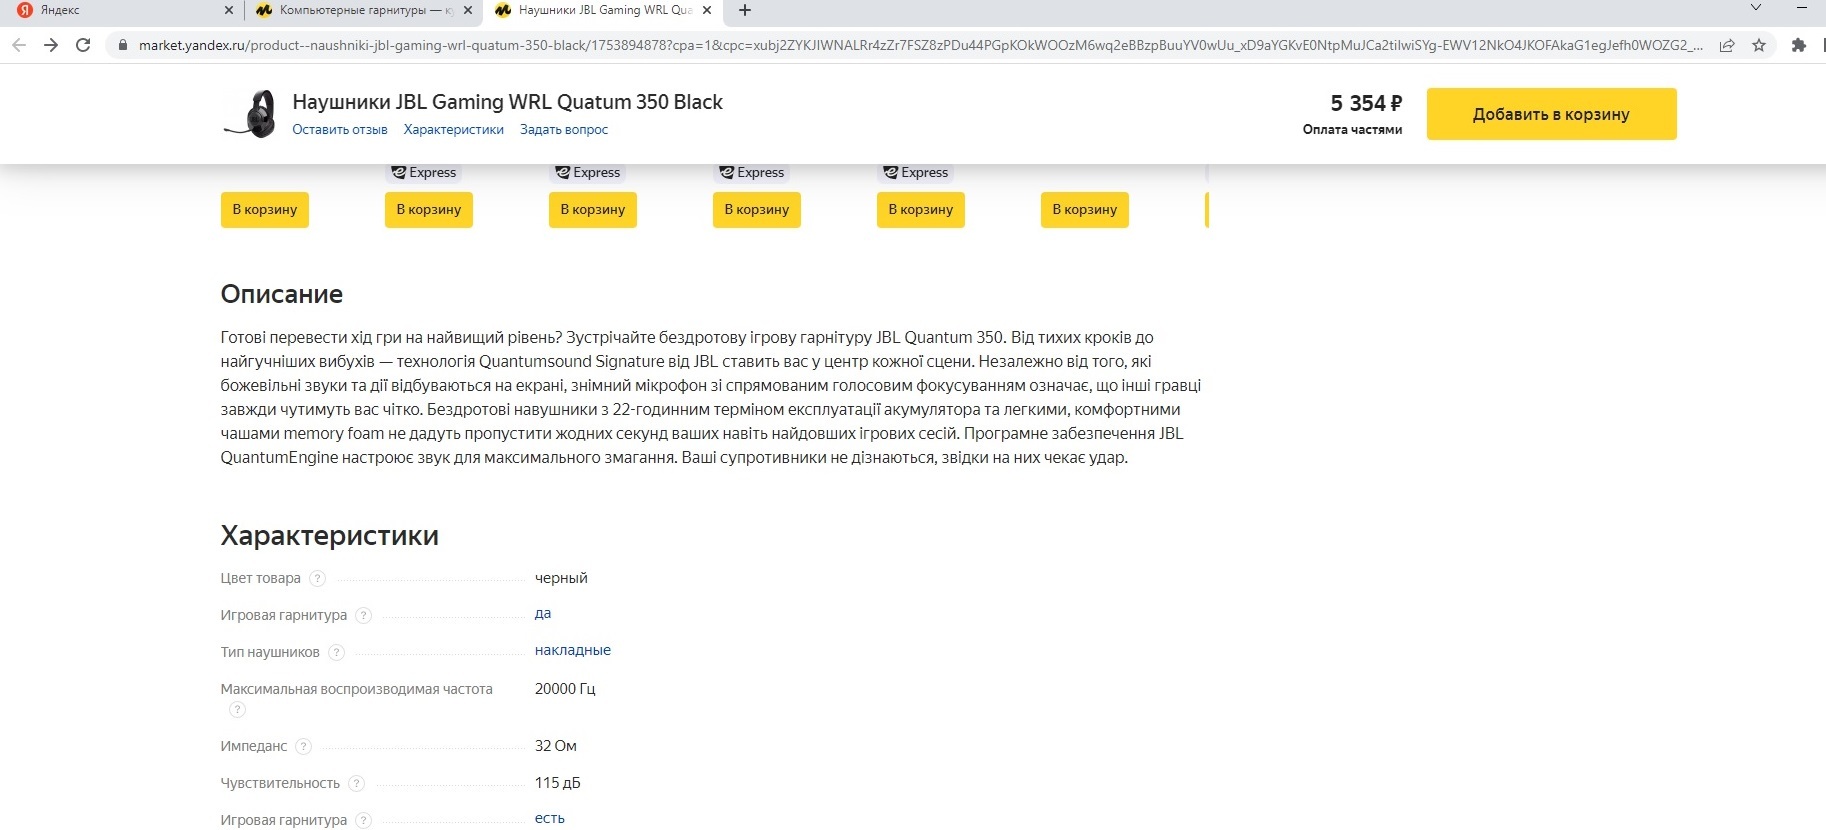1826x830 pixels.
Task: Click the черный color value
Action: point(561,578)
